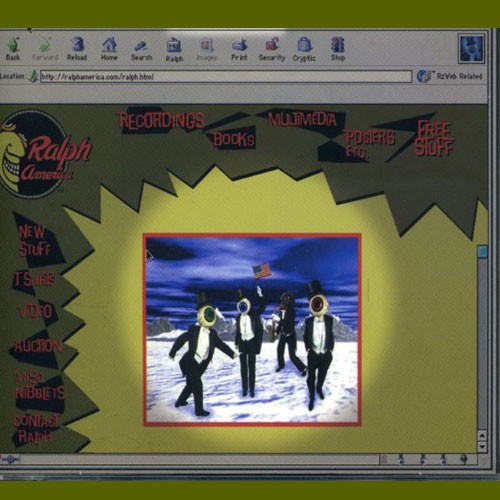500x500 pixels.
Task: Click the location URL field
Action: pos(226,77)
